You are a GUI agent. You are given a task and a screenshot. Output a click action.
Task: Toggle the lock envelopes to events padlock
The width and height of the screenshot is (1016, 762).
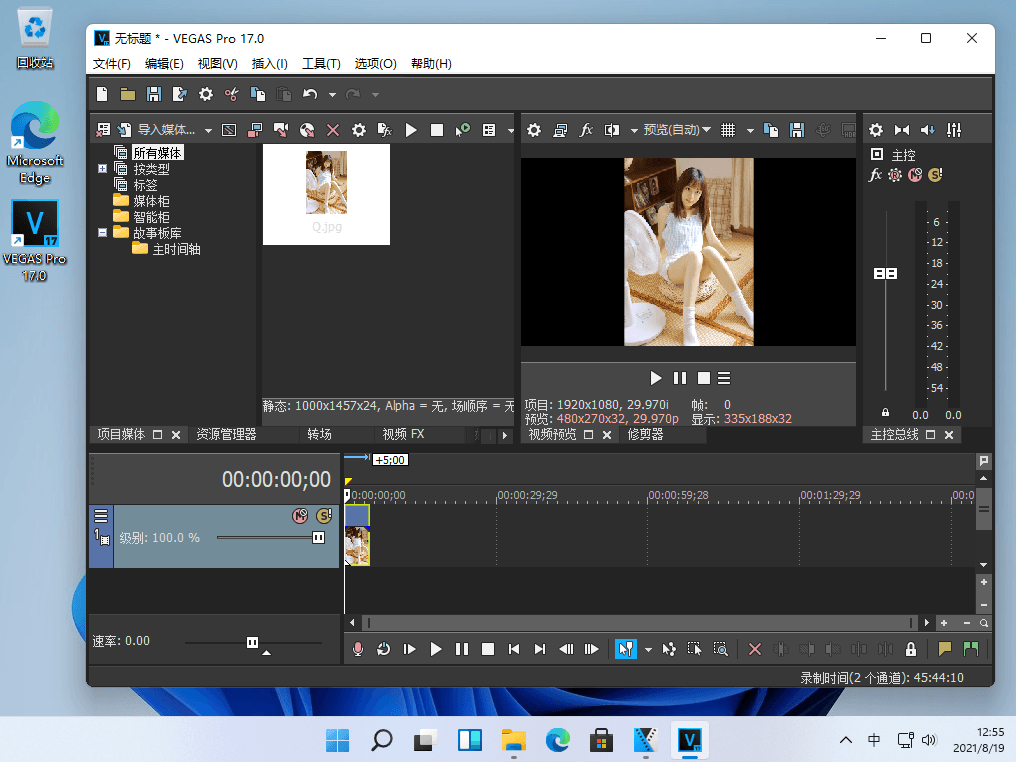coord(911,649)
